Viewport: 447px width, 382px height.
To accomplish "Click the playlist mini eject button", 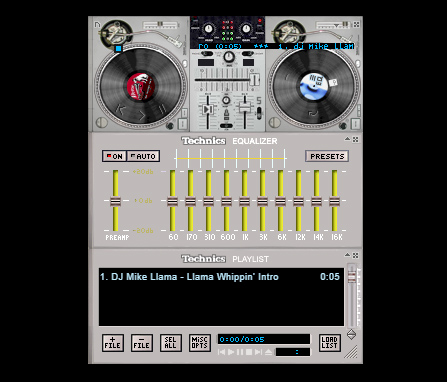I will [268, 352].
